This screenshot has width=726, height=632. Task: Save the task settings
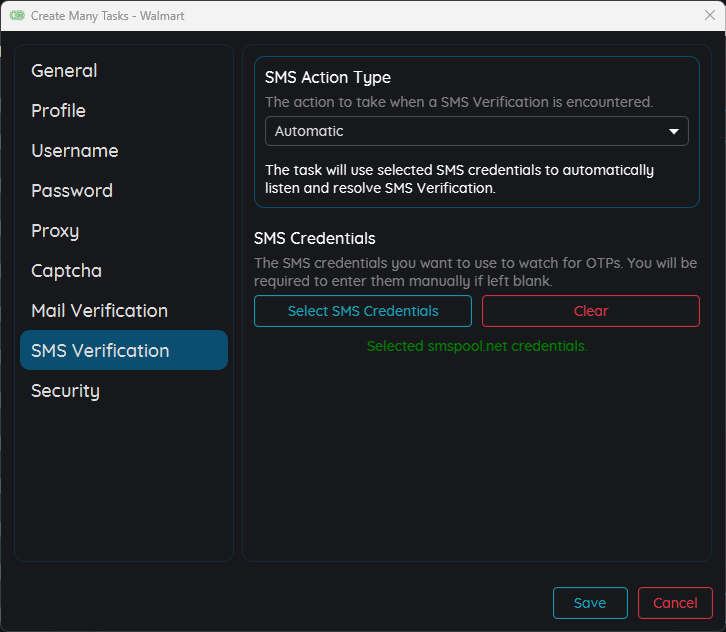[589, 603]
